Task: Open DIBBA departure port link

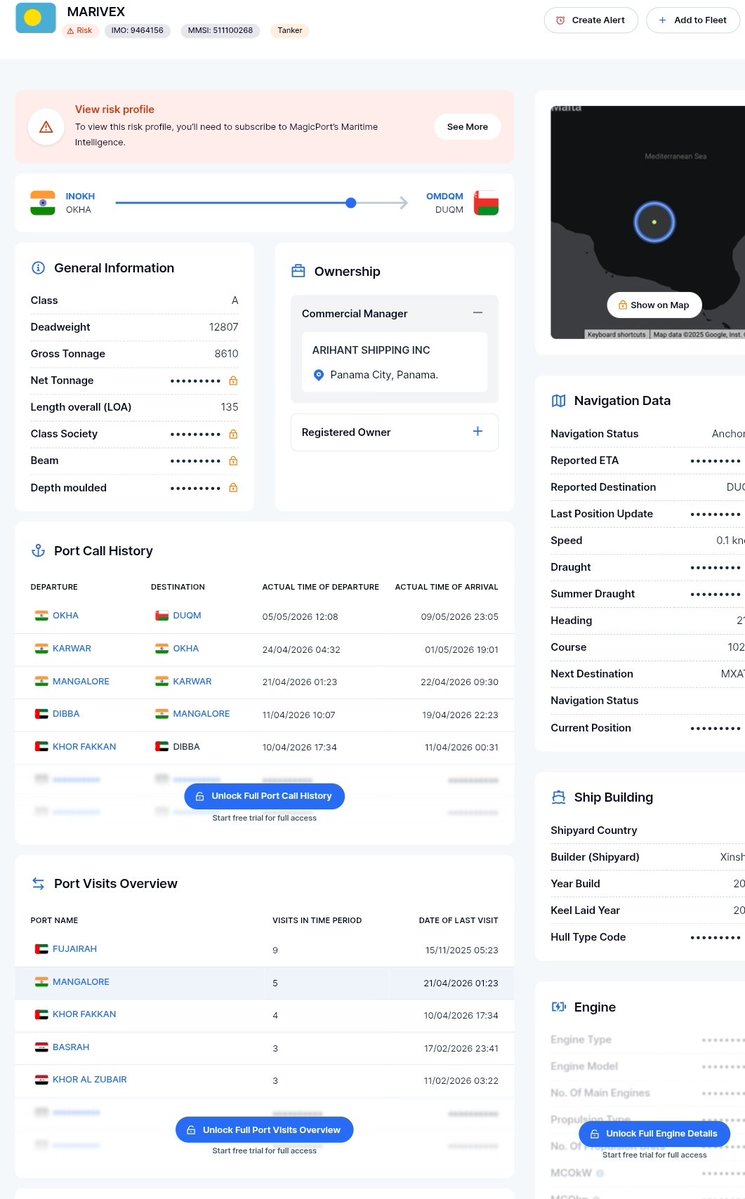Action: coord(66,713)
